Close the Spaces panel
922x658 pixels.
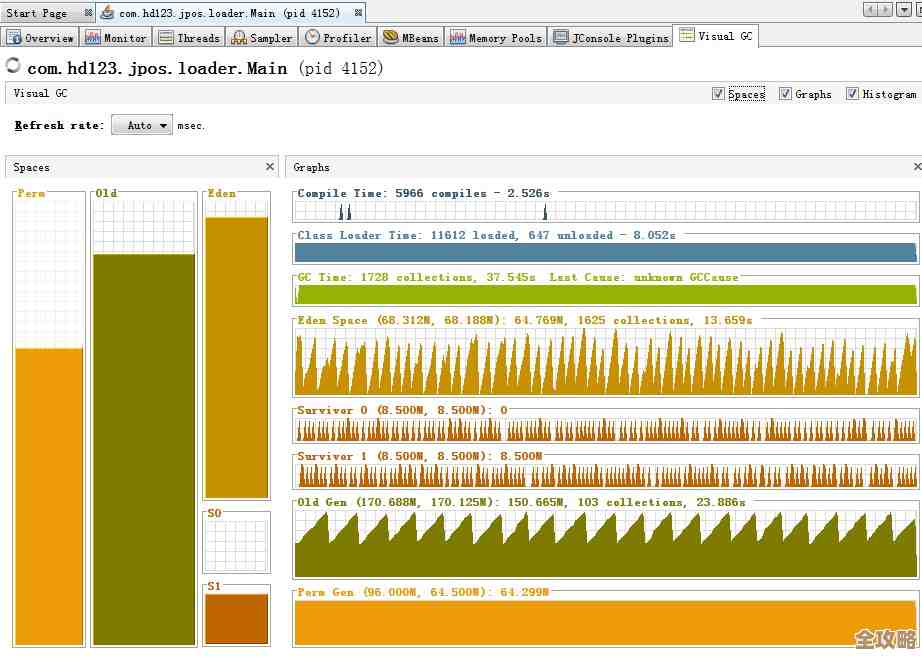pos(269,167)
